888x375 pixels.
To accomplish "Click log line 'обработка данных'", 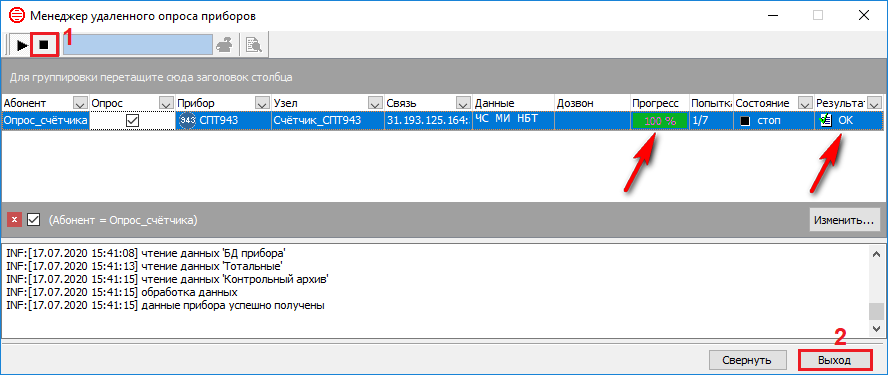I will 121,292.
